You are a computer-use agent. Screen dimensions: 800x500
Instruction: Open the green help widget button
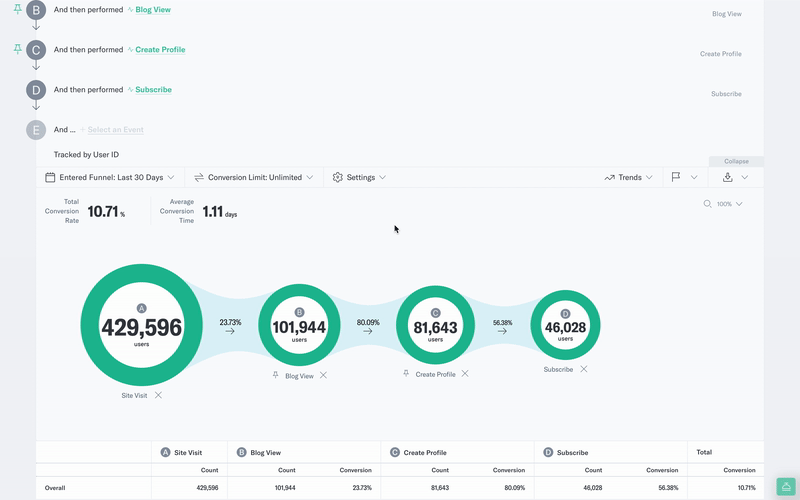click(x=786, y=487)
